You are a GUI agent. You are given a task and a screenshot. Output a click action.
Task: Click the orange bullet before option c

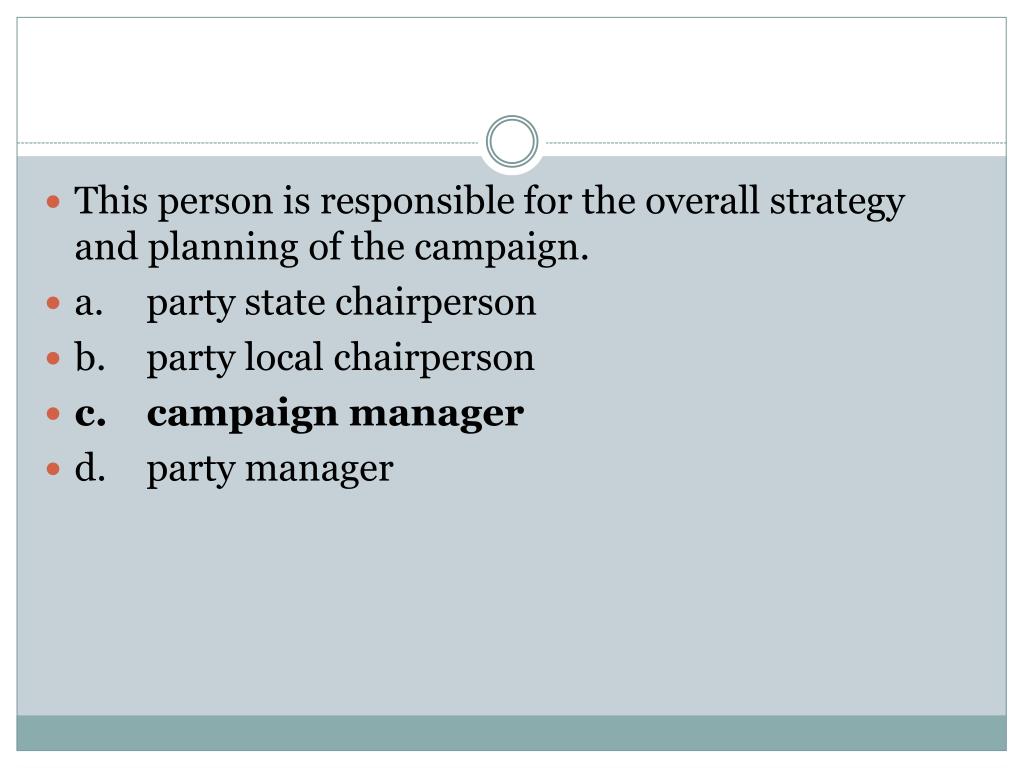coord(54,414)
